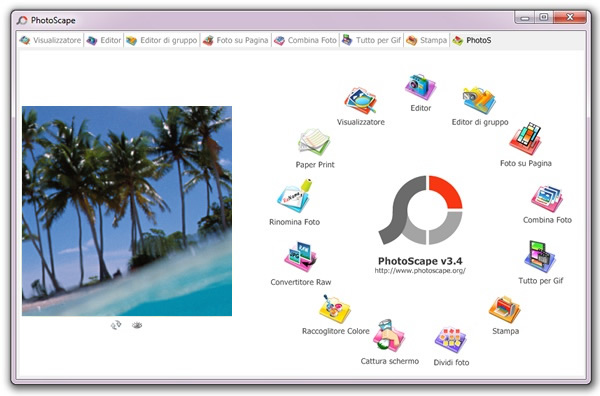Click the refresh icon below the photo
This screenshot has height=396, width=600.
click(116, 325)
